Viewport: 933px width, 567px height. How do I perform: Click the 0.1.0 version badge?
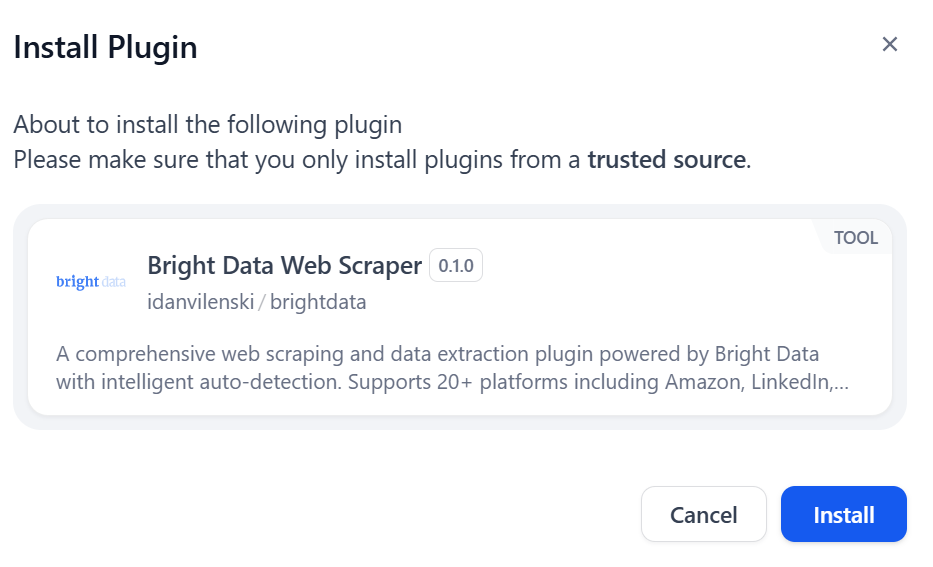(x=456, y=266)
